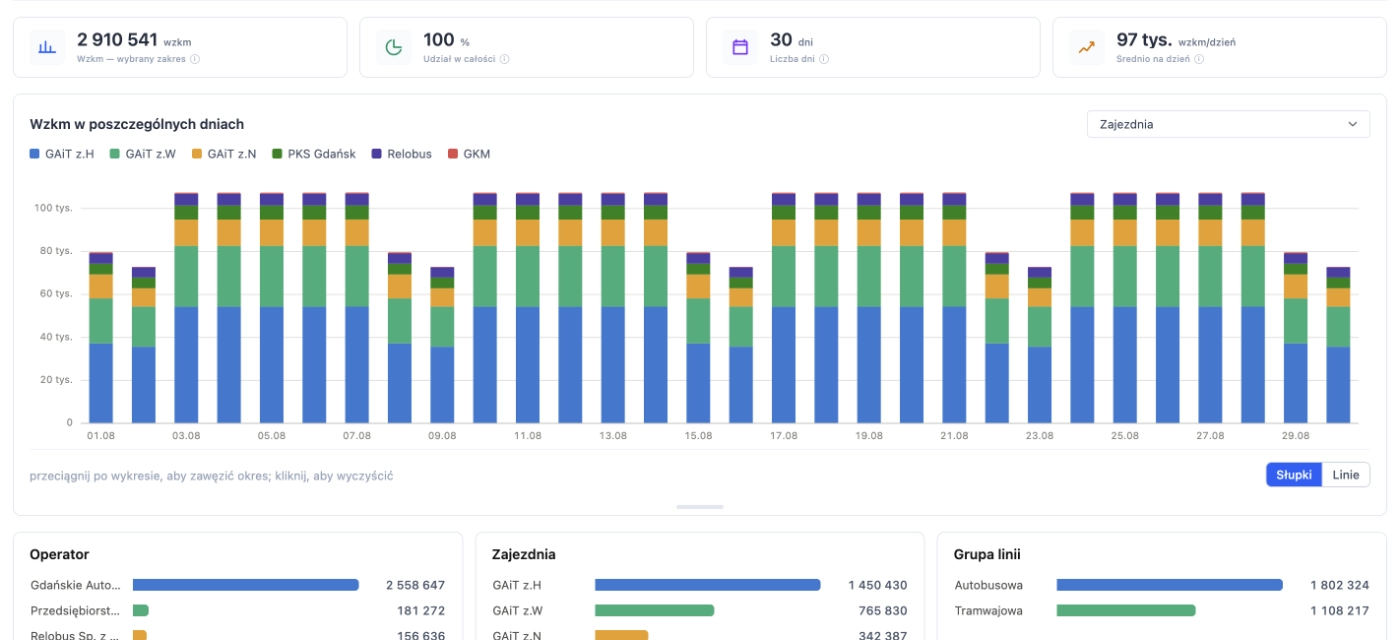This screenshot has width=1400, height=640.
Task: Click the trend arrow icon beside 97 tys.
Action: click(x=1087, y=47)
